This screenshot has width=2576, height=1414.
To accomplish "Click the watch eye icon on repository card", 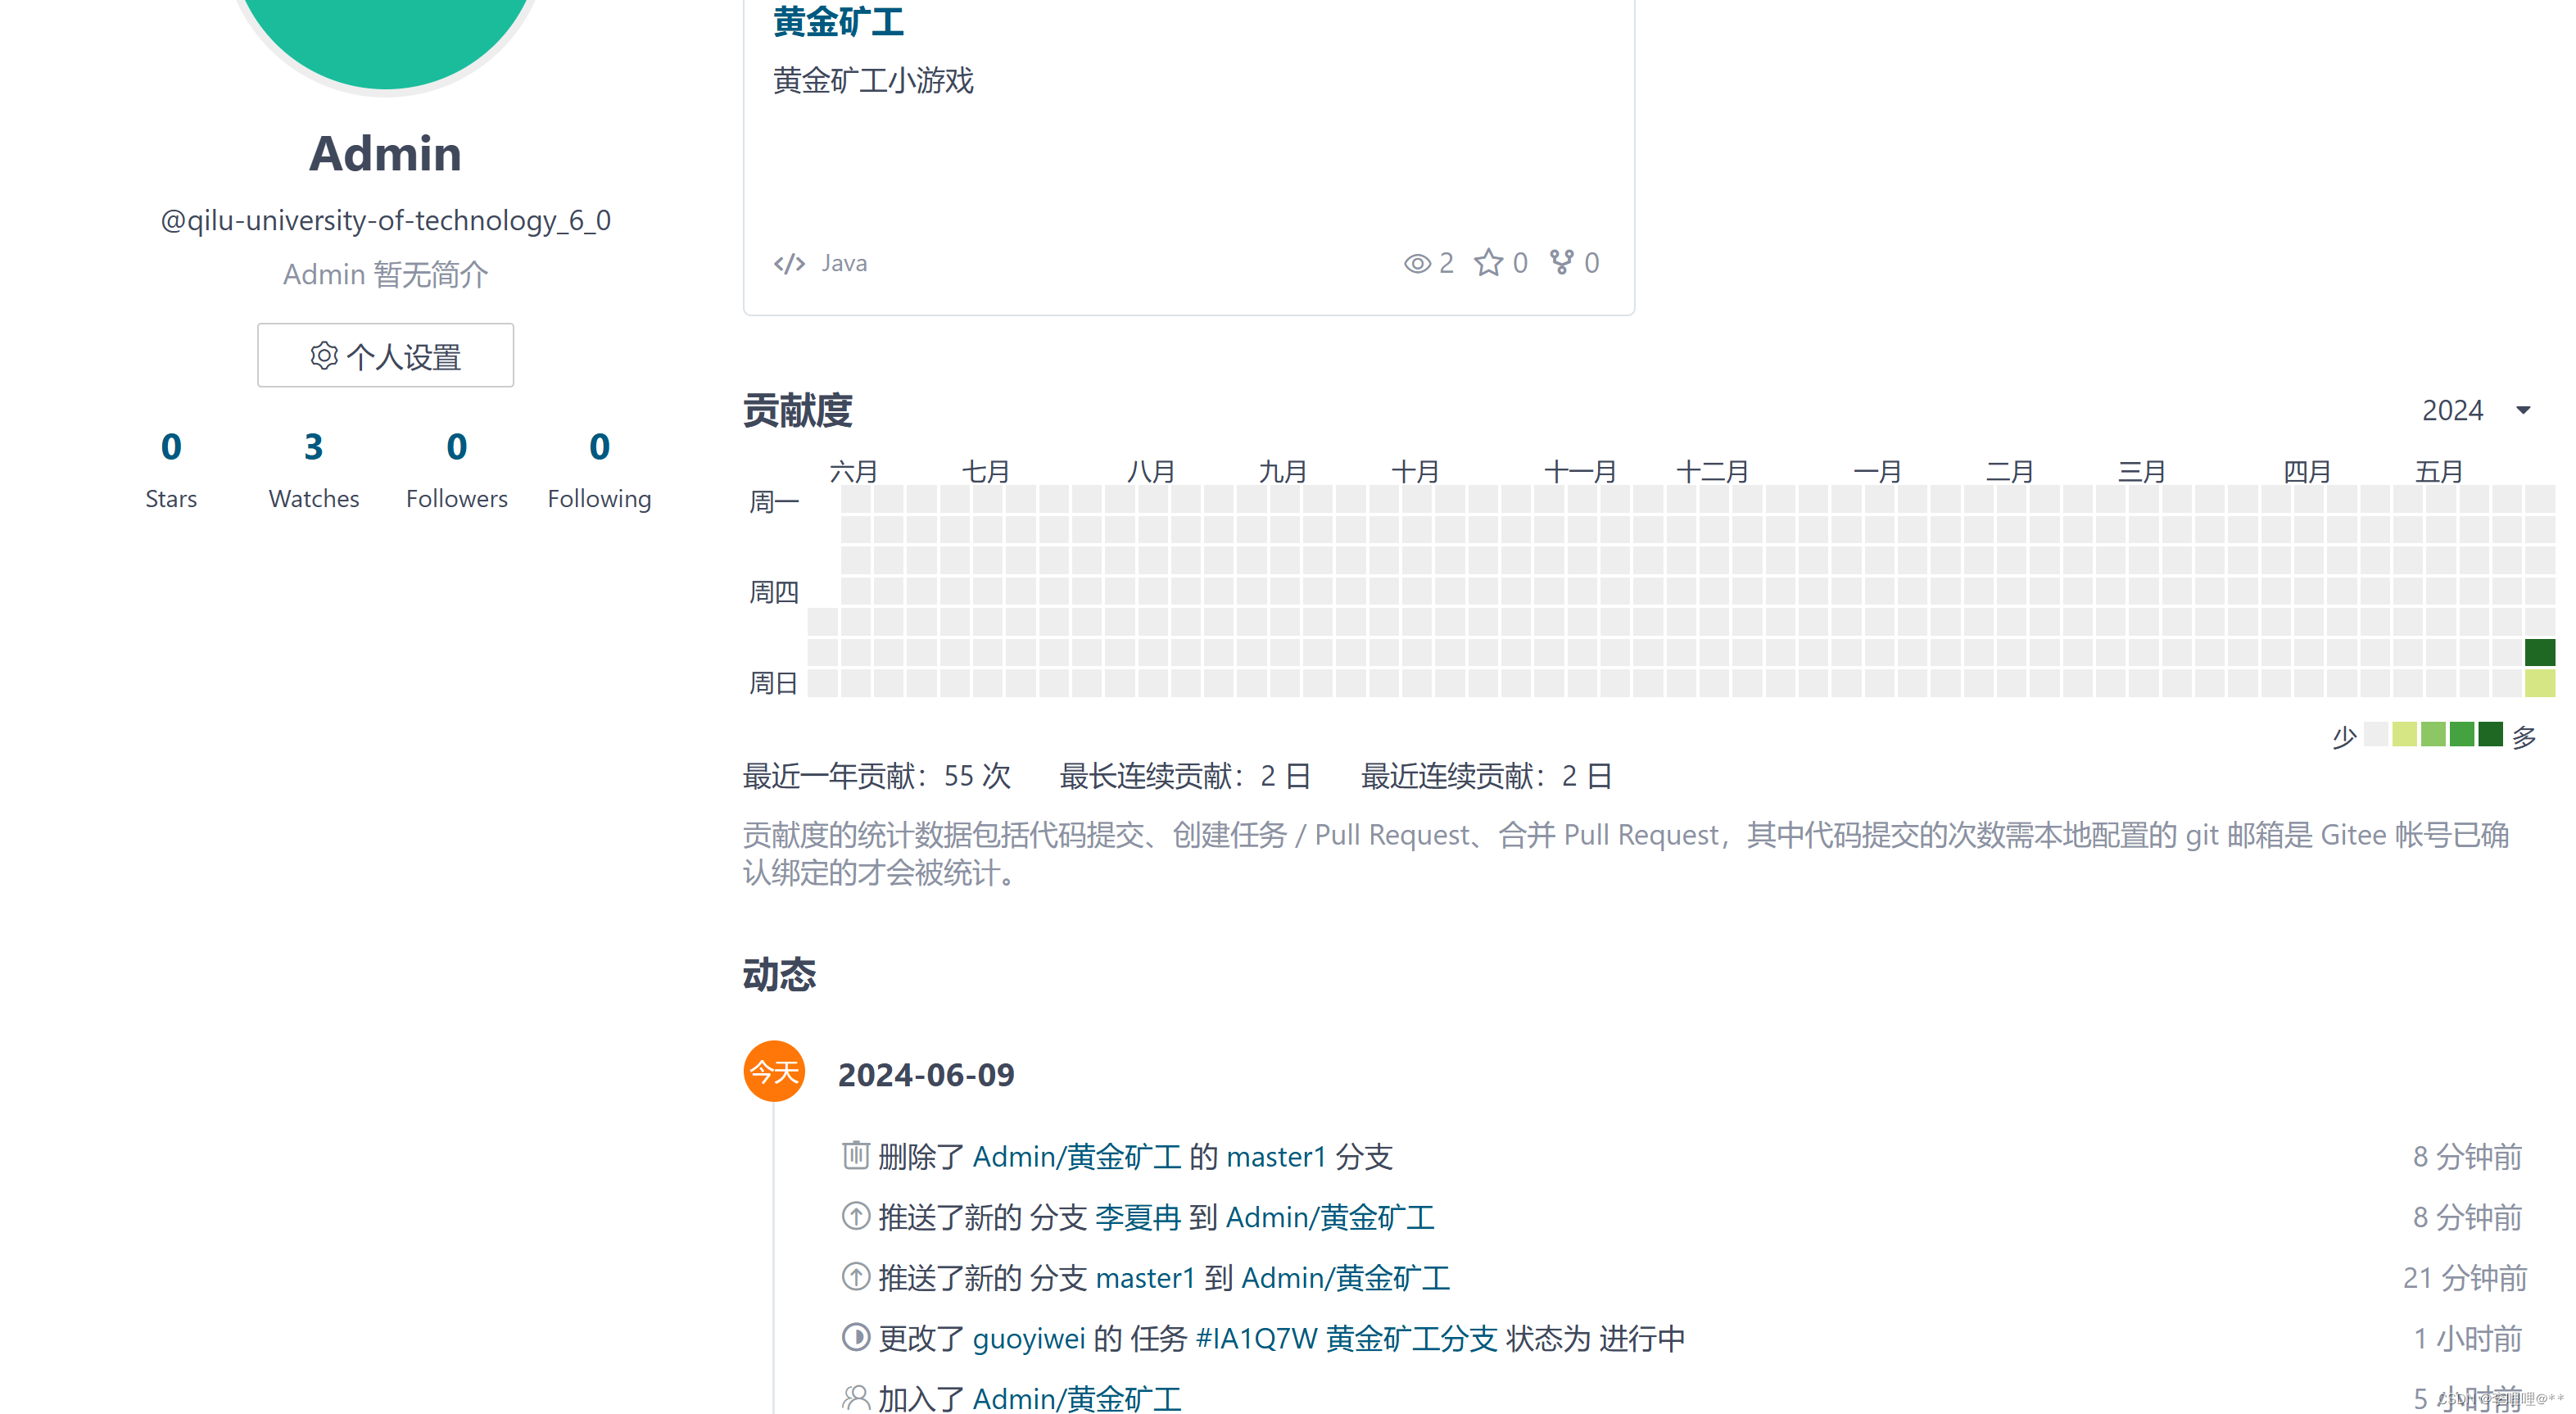I will tap(1416, 263).
